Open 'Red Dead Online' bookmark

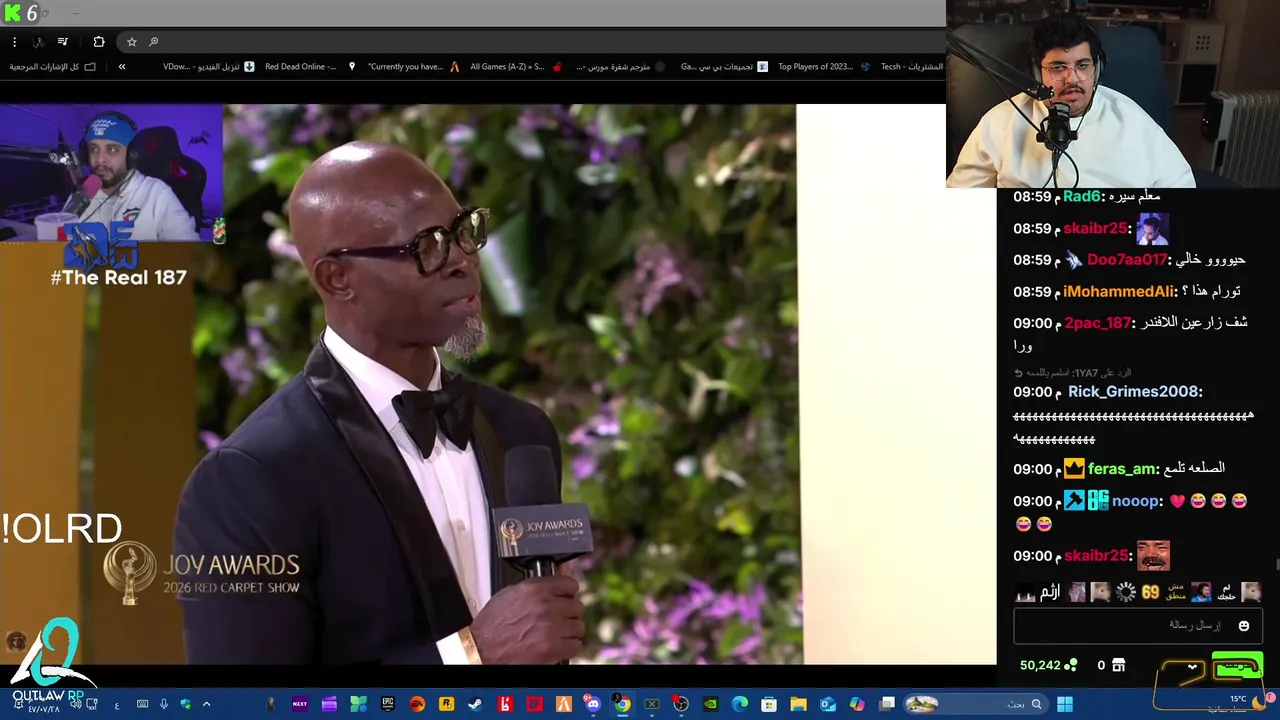[308, 67]
